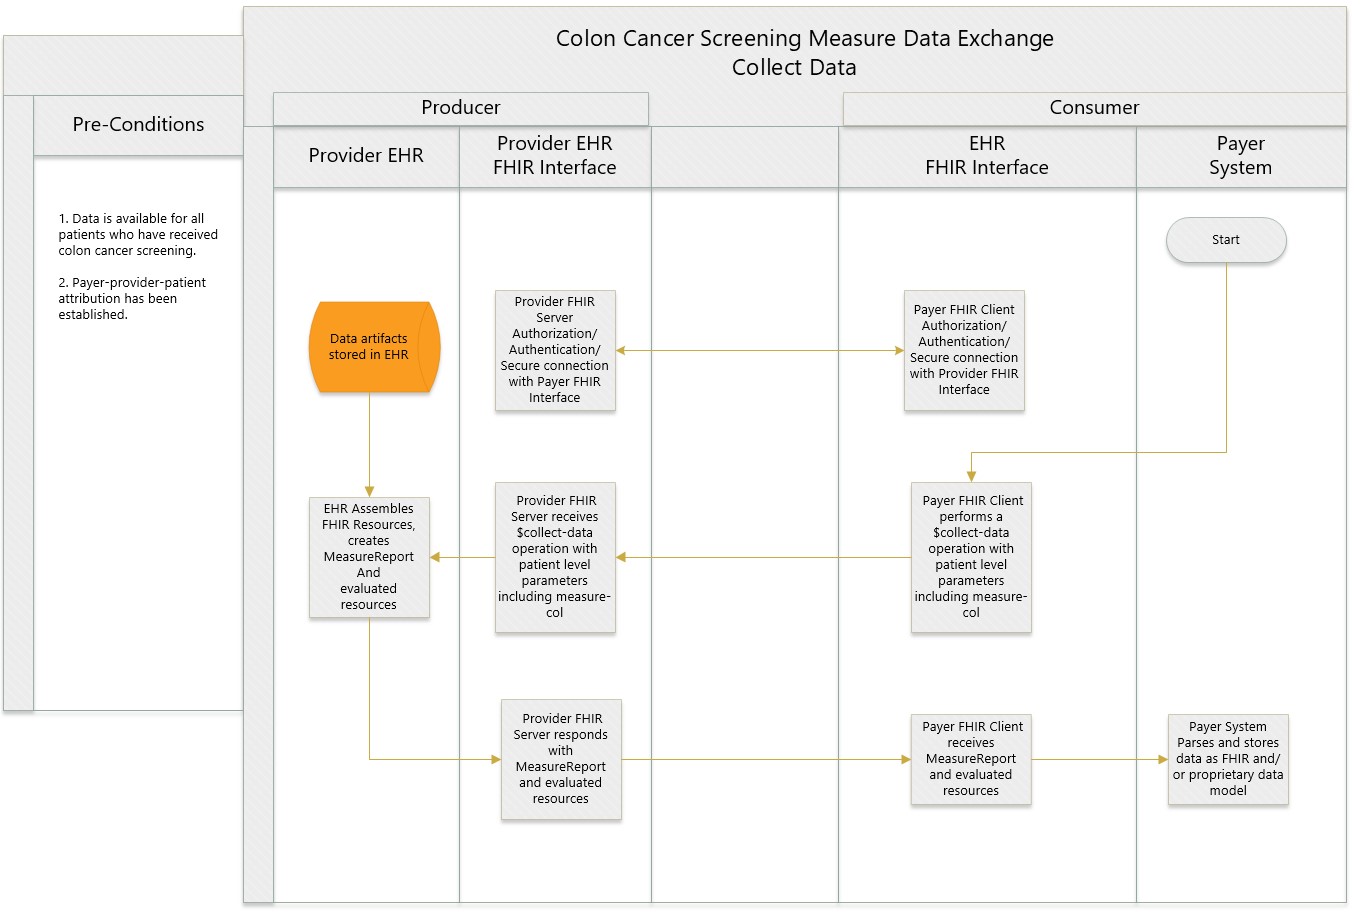Screen dimensions: 1365x916
Task: Click the Payer FHIR Client receives MeasureReport box
Action: [971, 759]
